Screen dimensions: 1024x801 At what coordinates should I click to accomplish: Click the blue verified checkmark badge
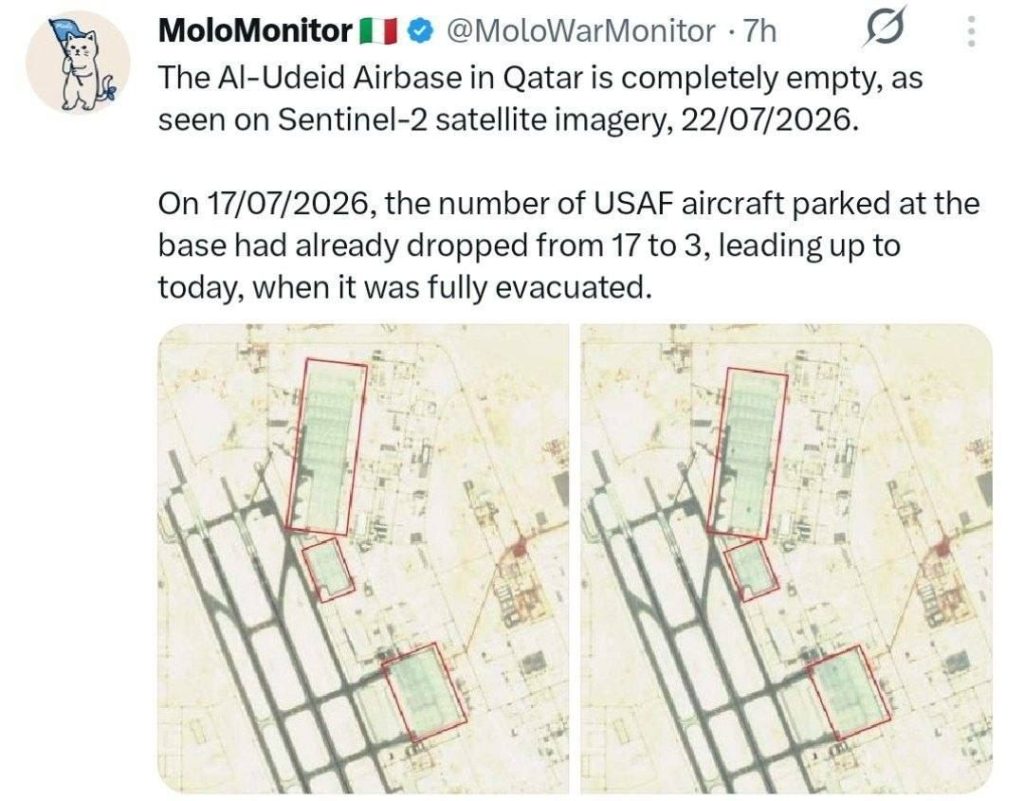420,30
